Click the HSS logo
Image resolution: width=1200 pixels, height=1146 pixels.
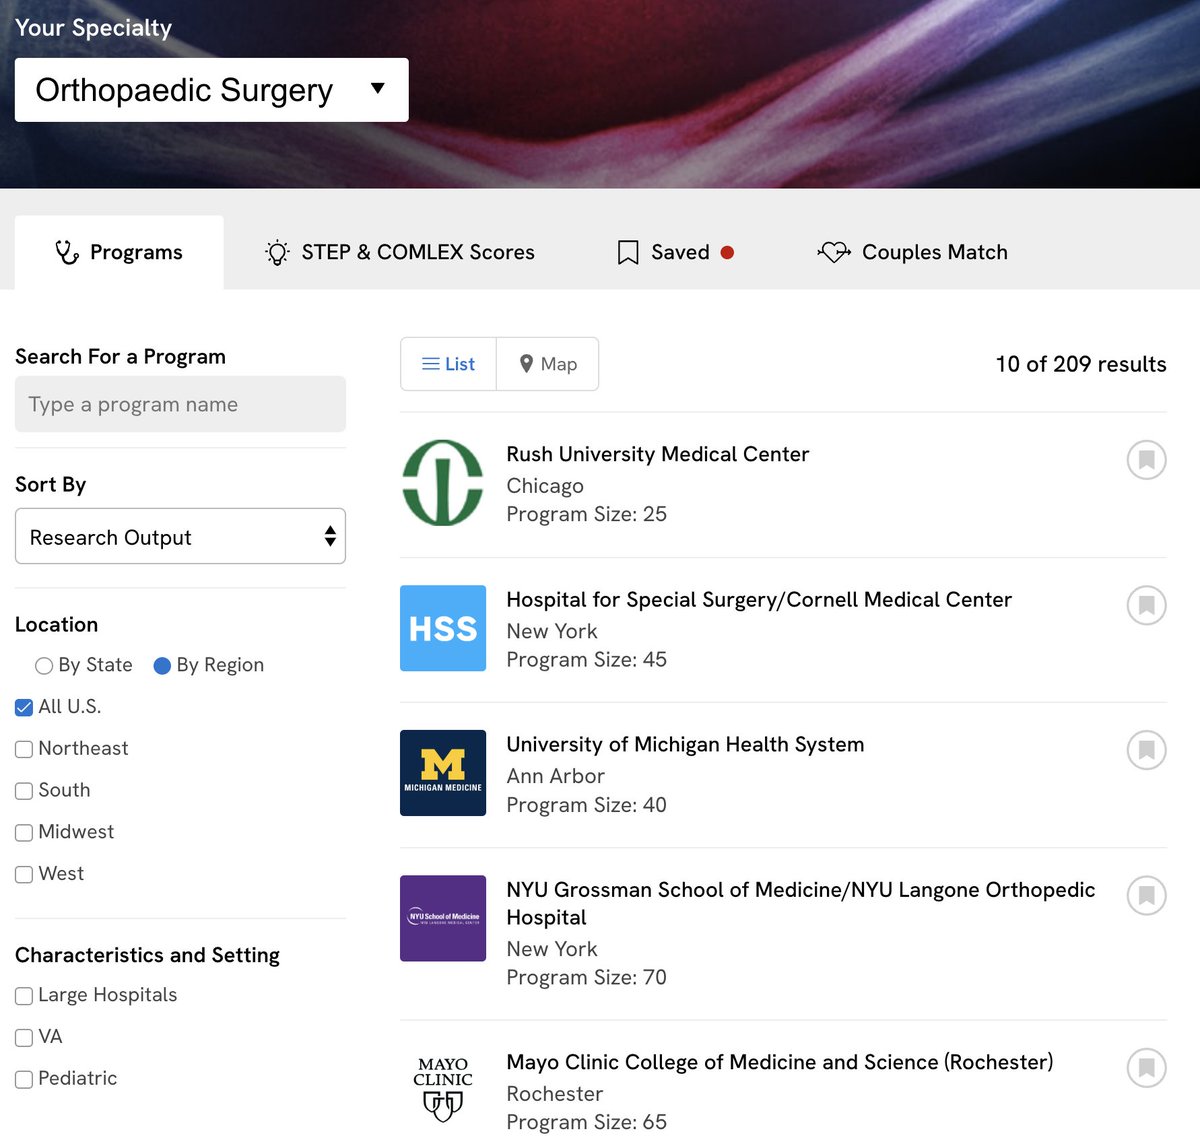443,628
